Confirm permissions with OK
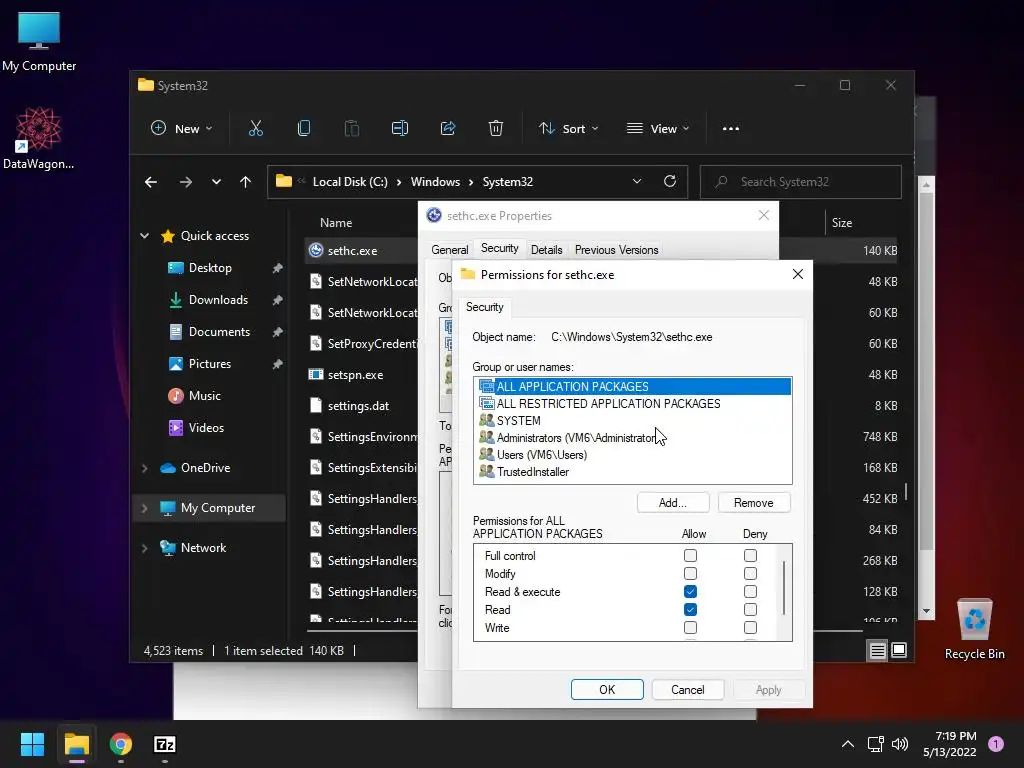Viewport: 1024px width, 768px height. [x=607, y=690]
